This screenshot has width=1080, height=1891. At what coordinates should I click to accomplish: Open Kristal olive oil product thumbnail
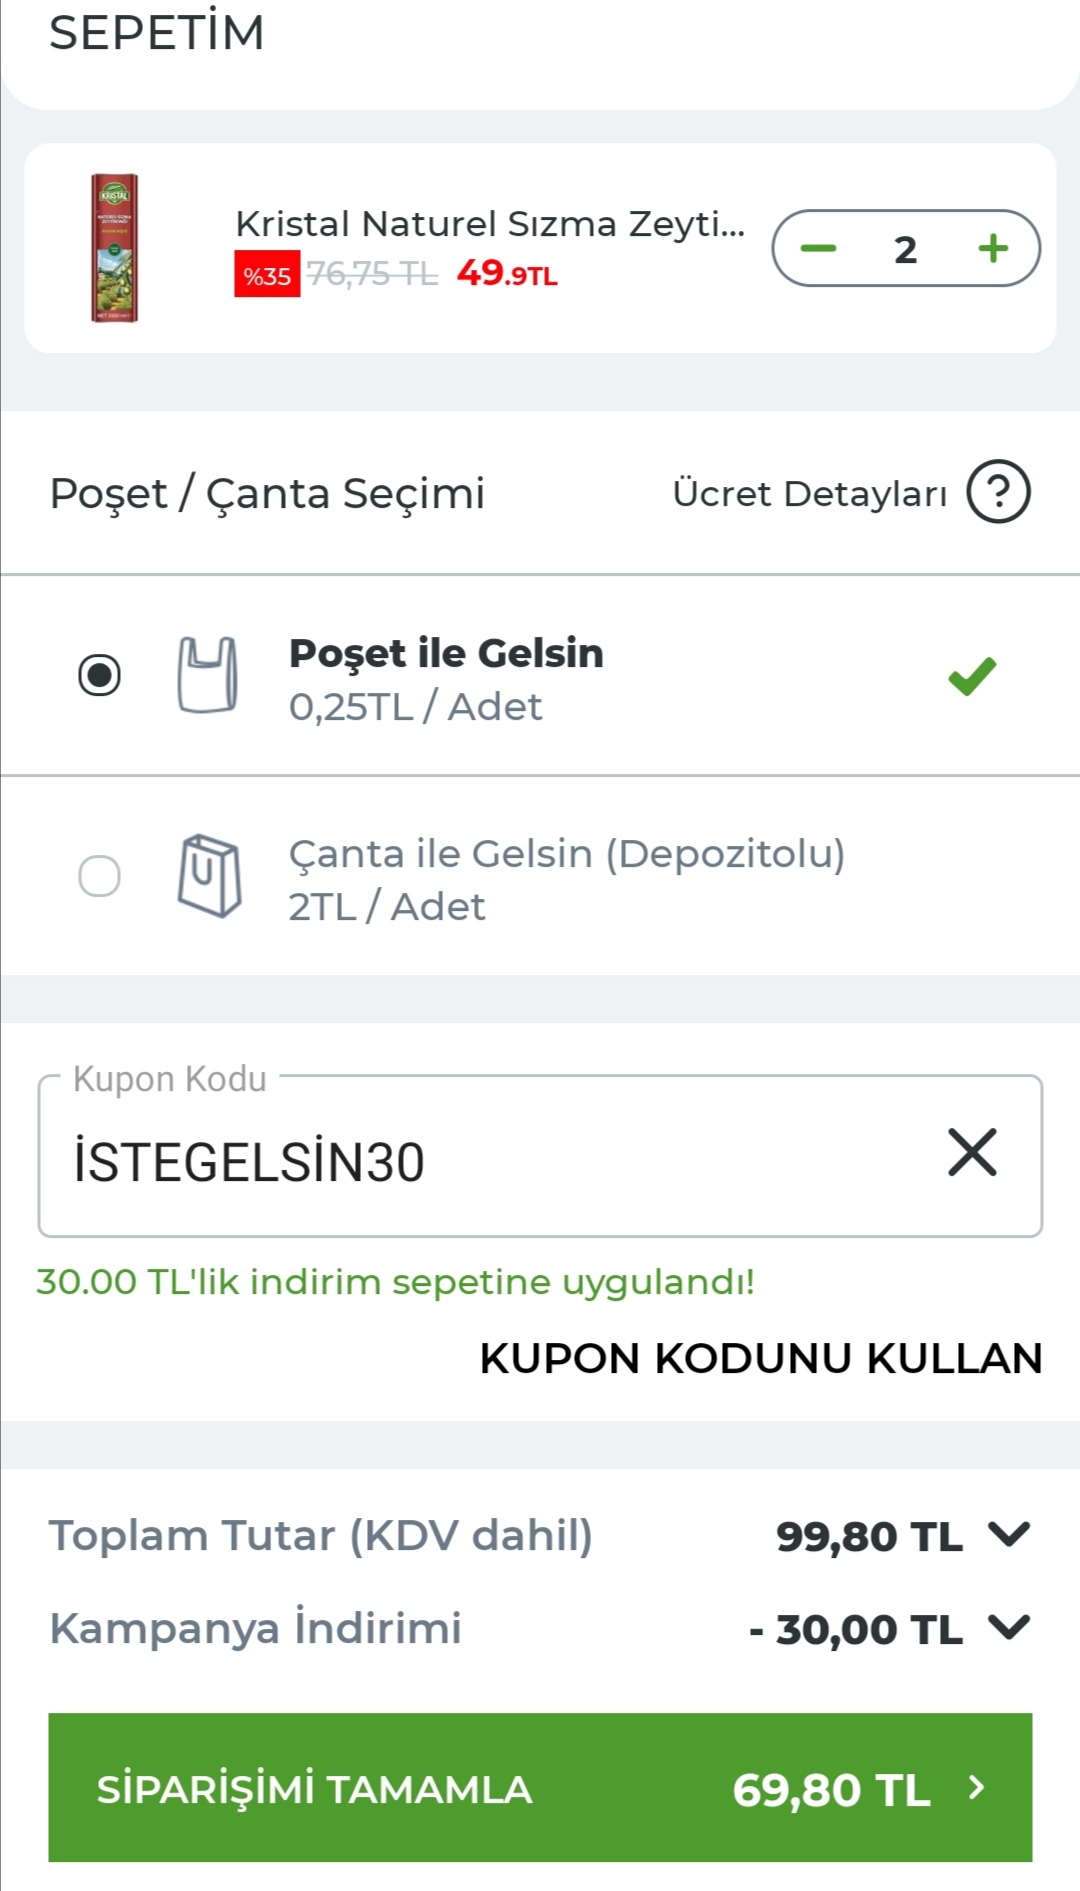[115, 248]
